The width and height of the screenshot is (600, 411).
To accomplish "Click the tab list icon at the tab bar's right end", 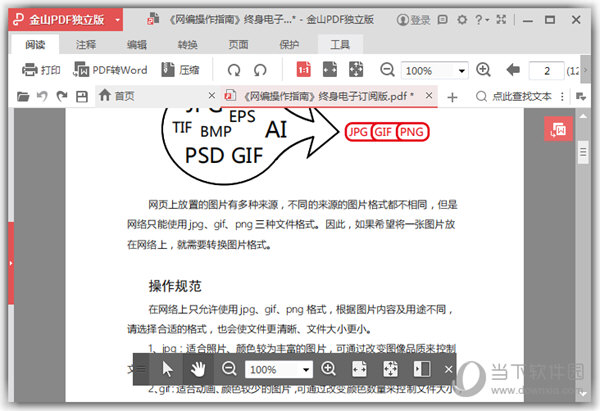I will pos(581,96).
